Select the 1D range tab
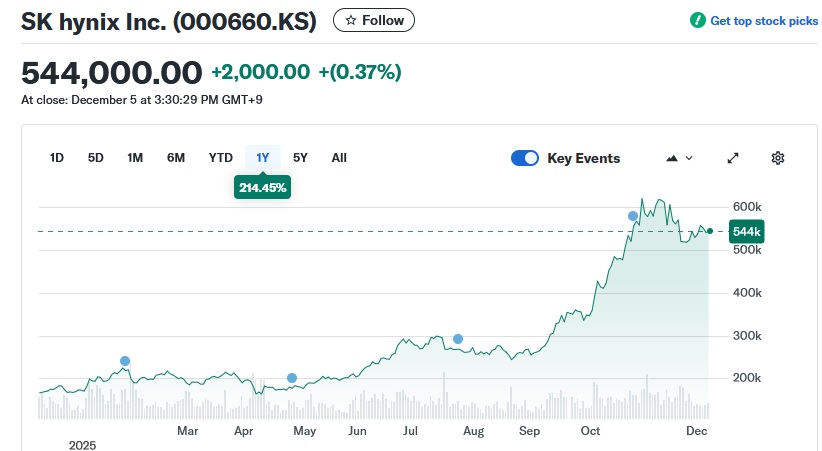Screen dimensions: 822x451 pos(57,158)
